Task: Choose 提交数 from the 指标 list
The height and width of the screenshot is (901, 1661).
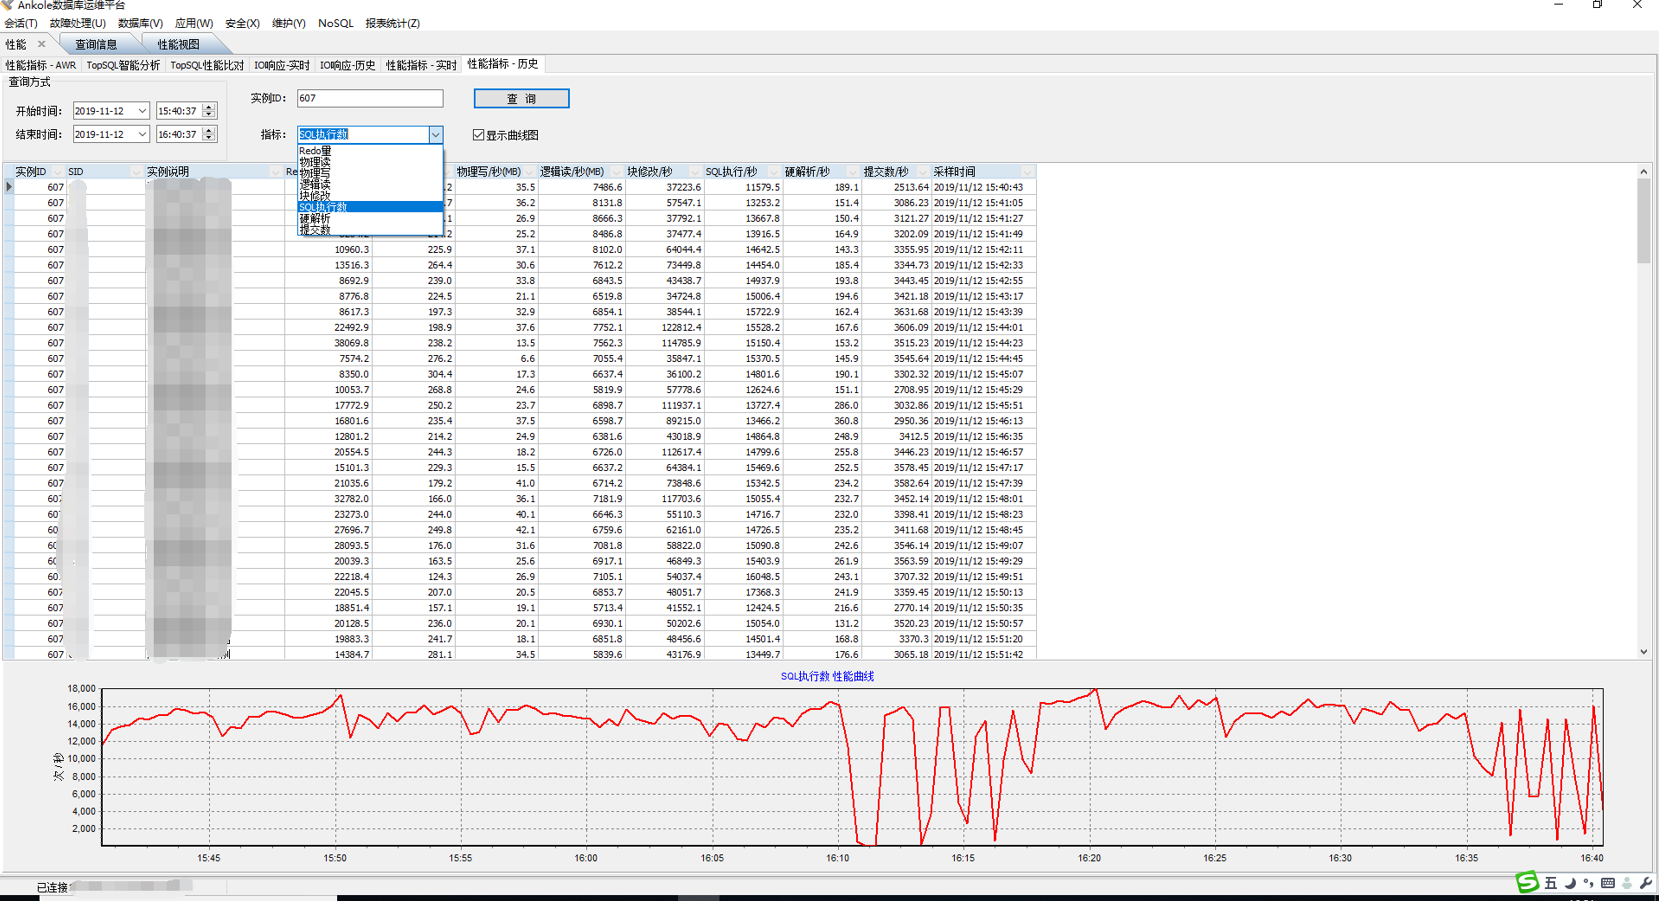Action: tap(370, 230)
